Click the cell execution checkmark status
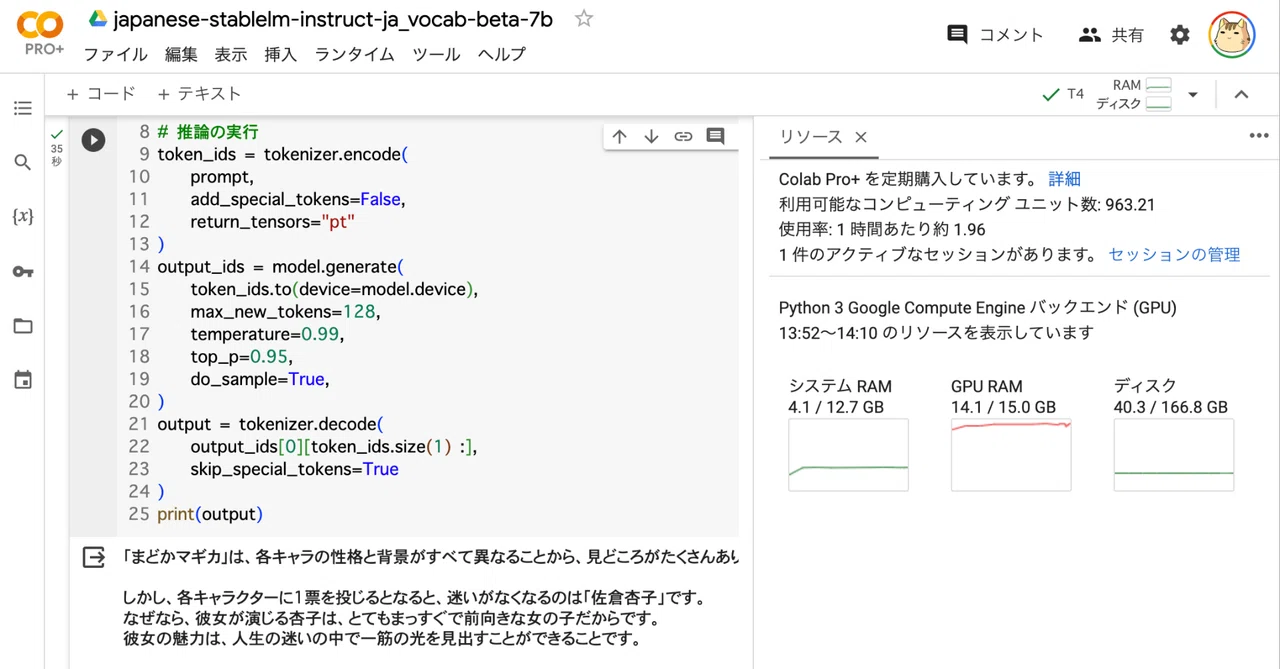Image resolution: width=1280 pixels, height=669 pixels. (57, 134)
